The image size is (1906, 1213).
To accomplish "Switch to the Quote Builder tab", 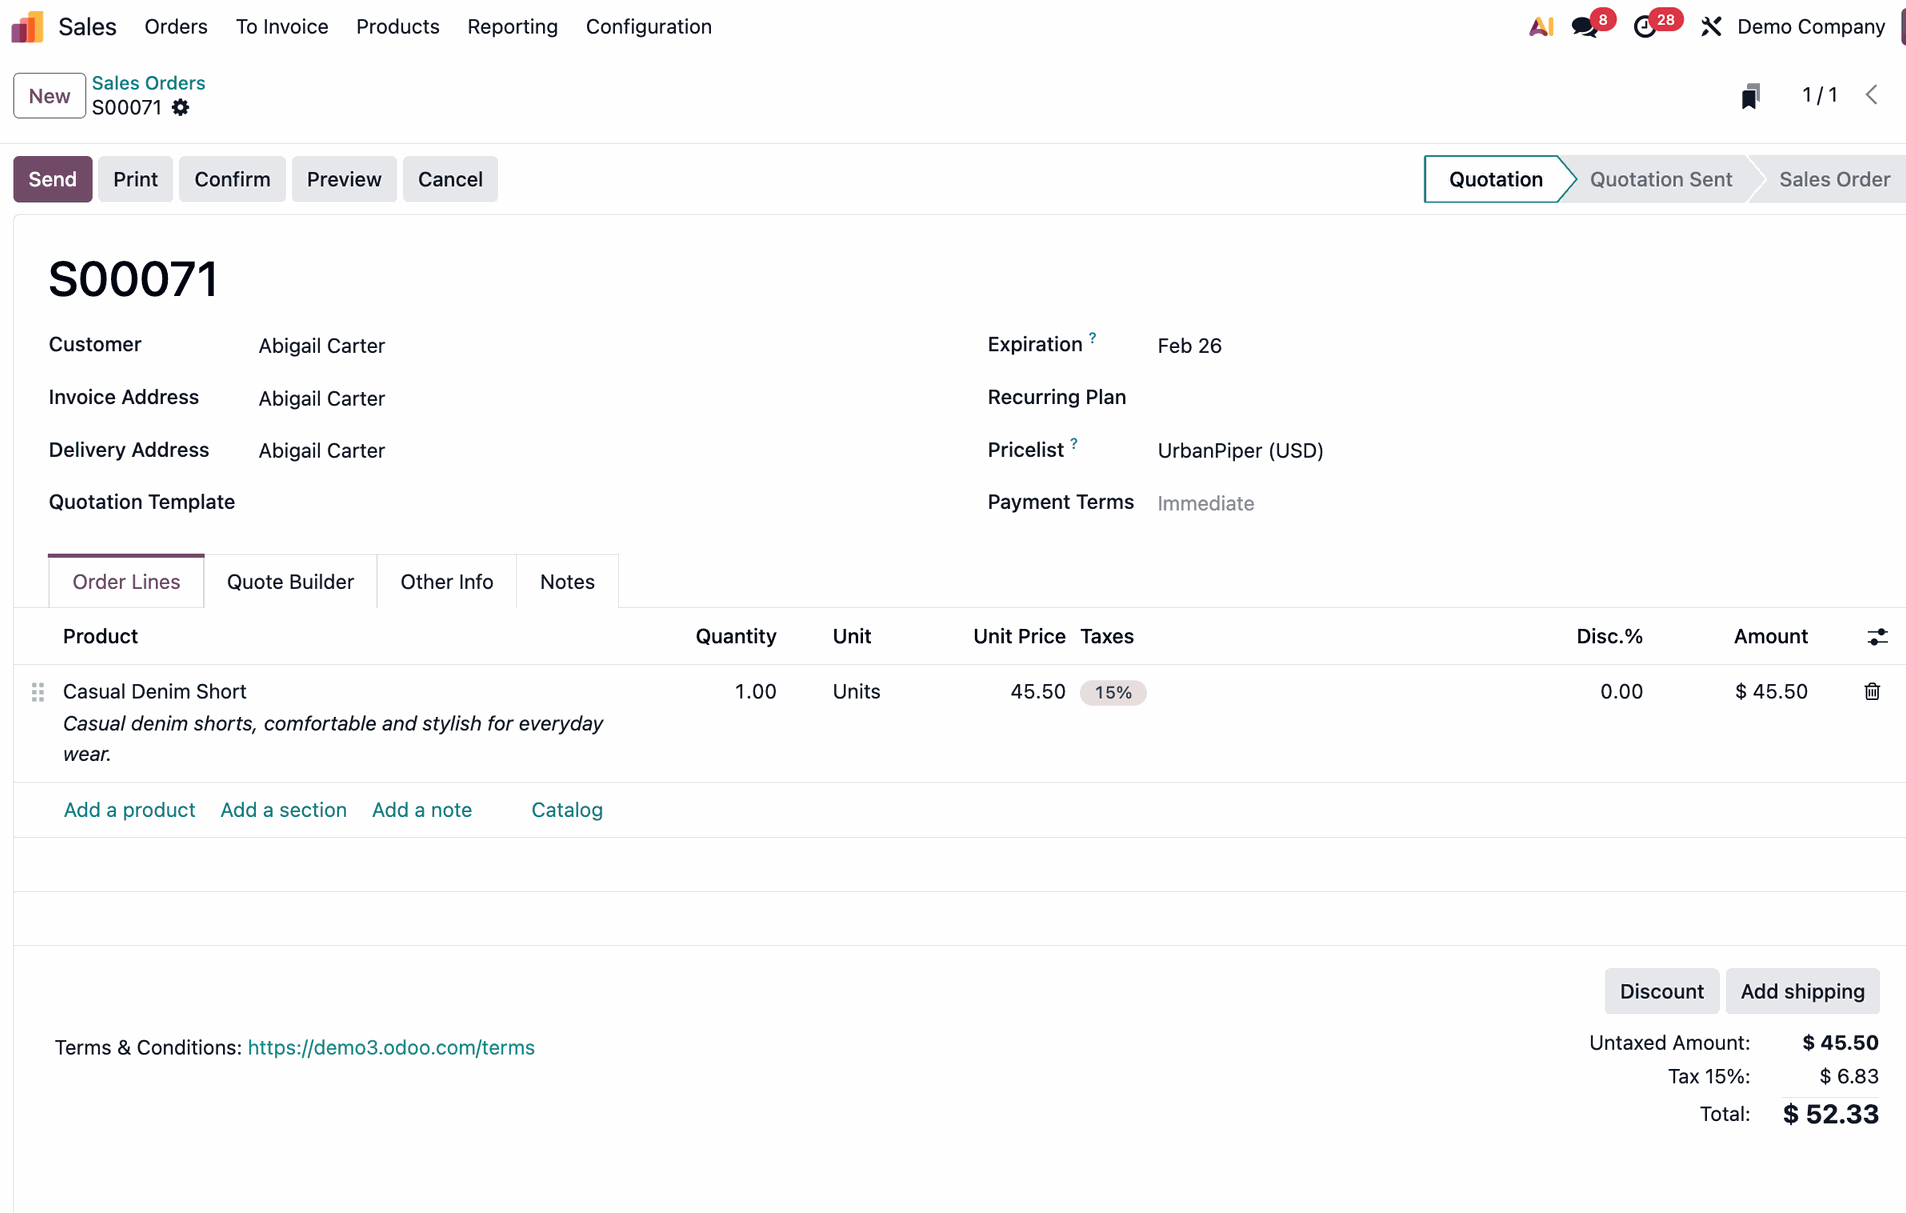I will 290,582.
